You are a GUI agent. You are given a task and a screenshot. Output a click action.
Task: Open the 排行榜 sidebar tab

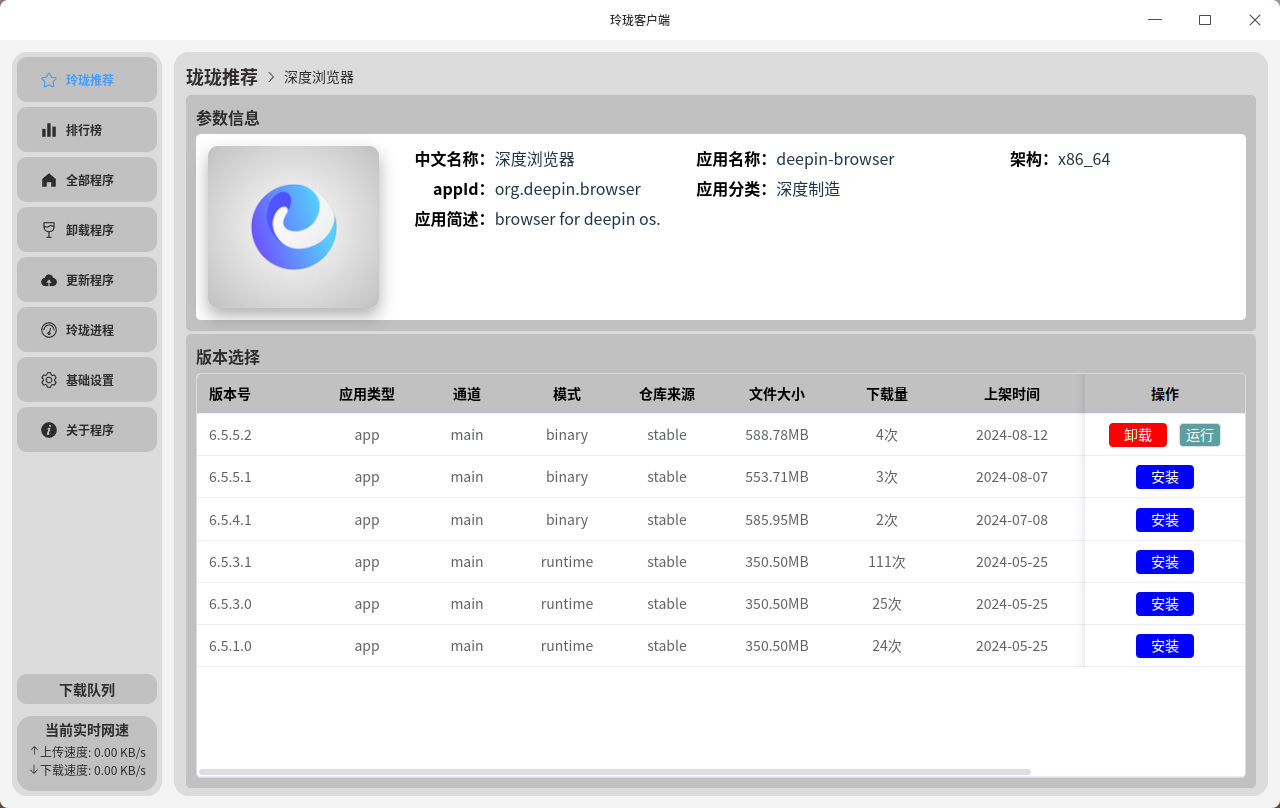[x=87, y=130]
